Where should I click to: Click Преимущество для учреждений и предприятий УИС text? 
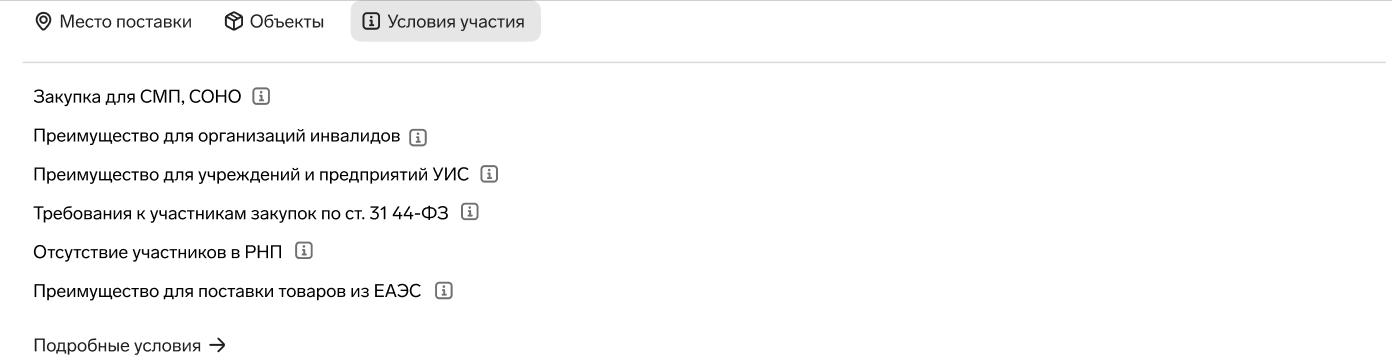tap(251, 174)
